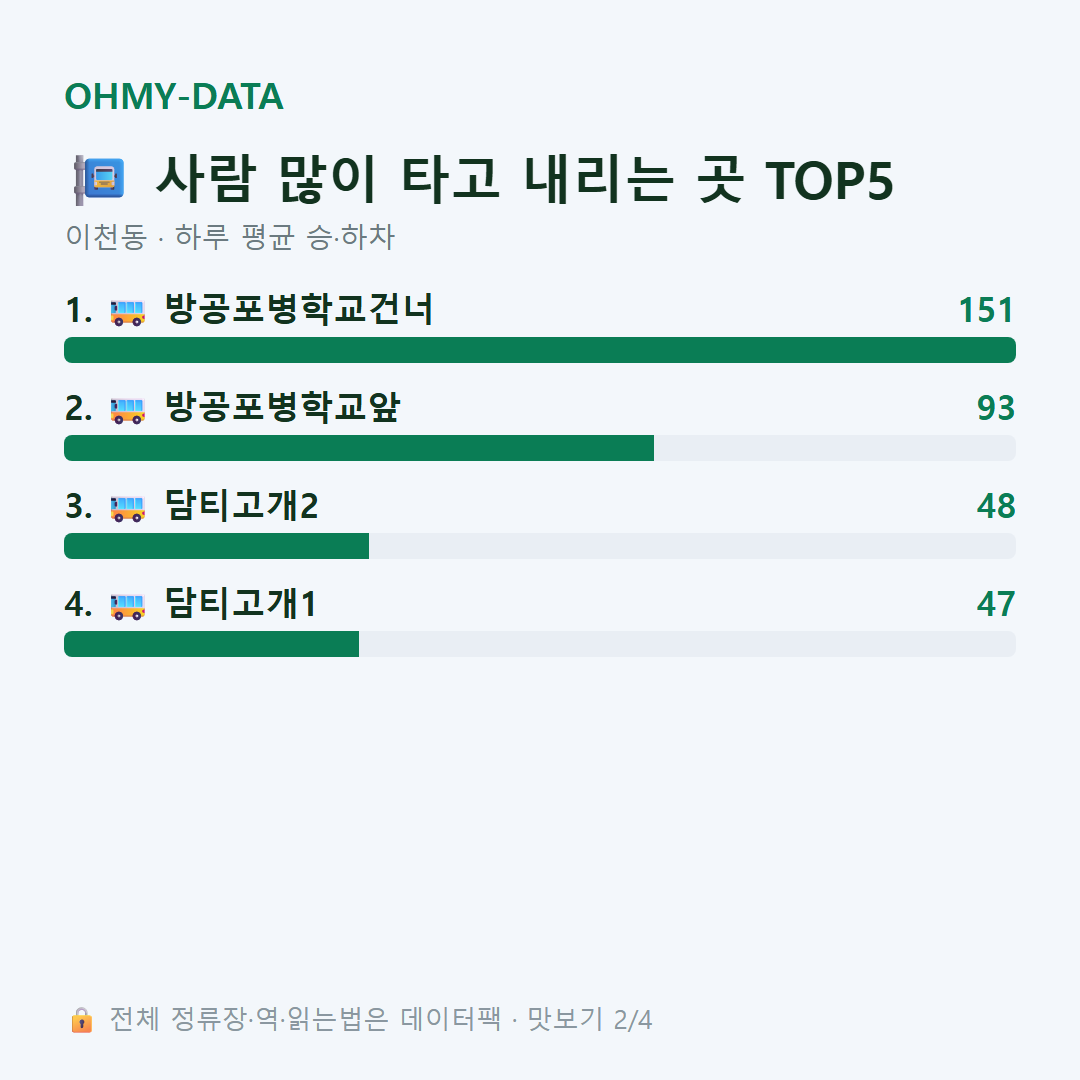
Task: Click the bus icon next to 방공포병학교건너
Action: [x=127, y=312]
